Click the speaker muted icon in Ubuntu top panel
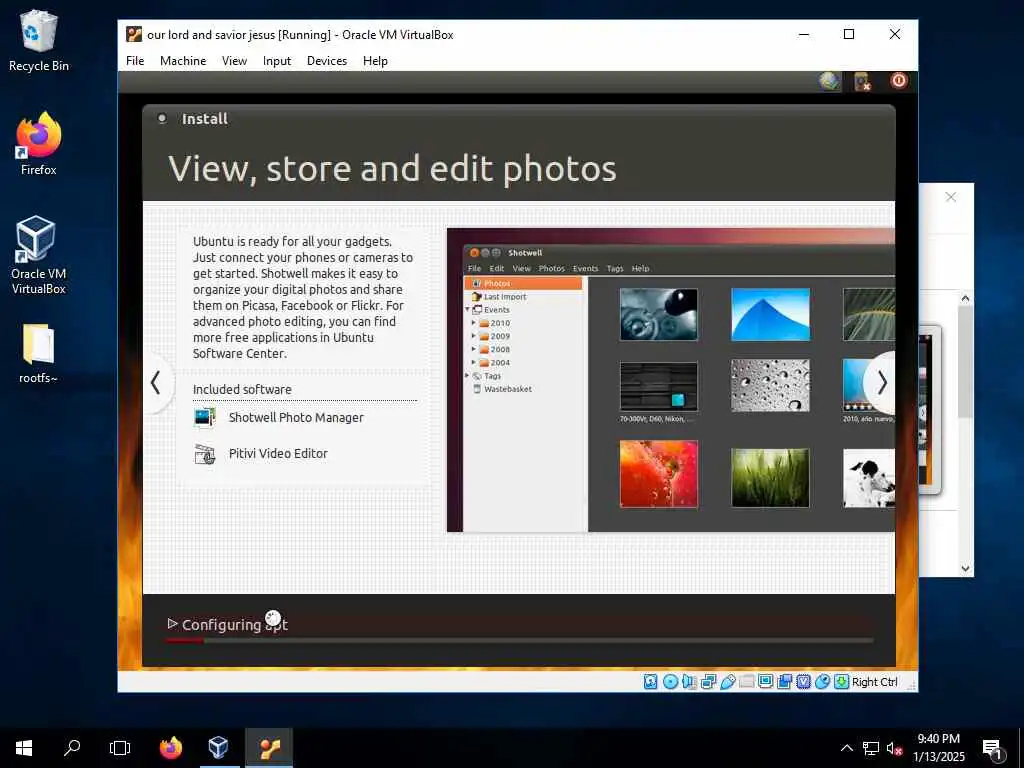The image size is (1024, 768). point(863,82)
